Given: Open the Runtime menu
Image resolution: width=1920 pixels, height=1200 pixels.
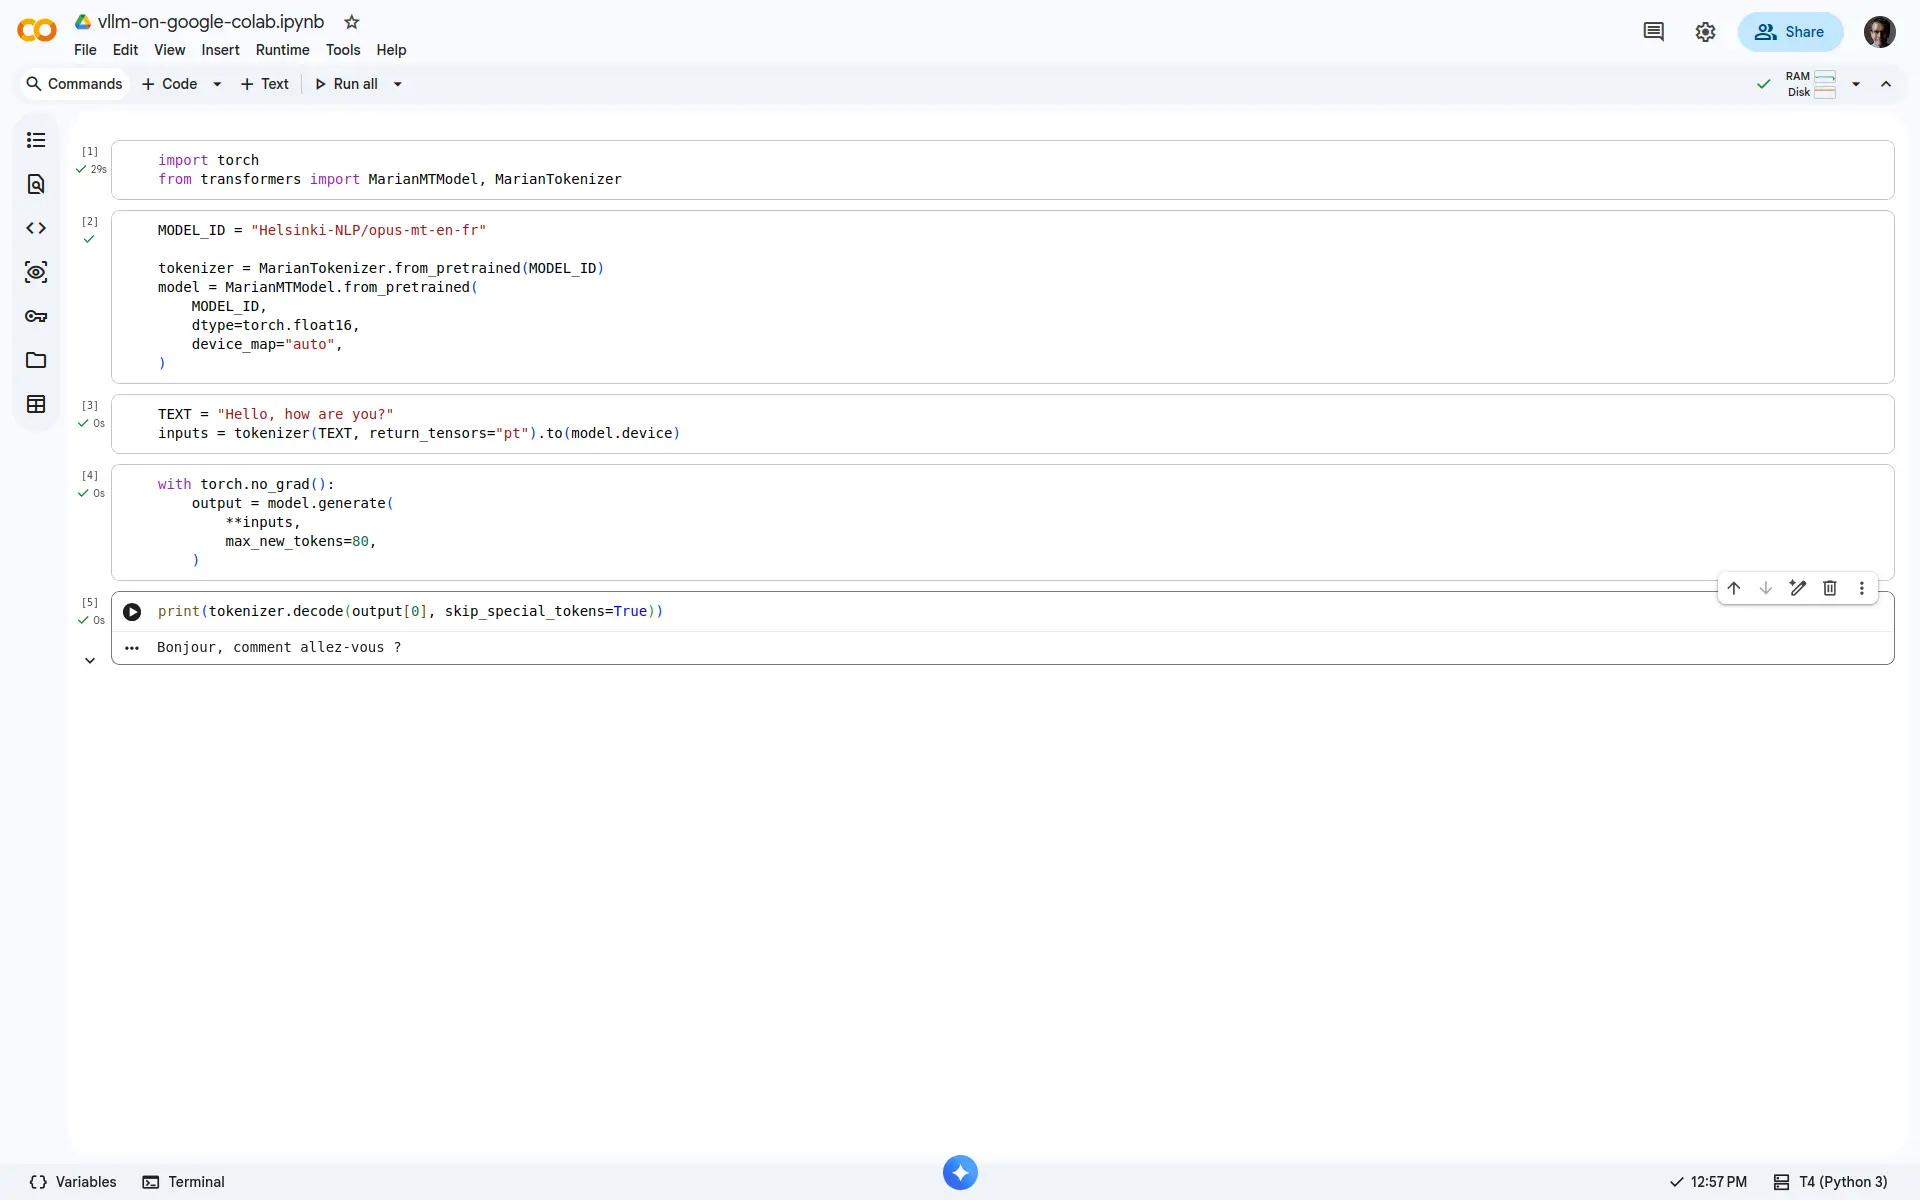Looking at the screenshot, I should click(x=282, y=50).
